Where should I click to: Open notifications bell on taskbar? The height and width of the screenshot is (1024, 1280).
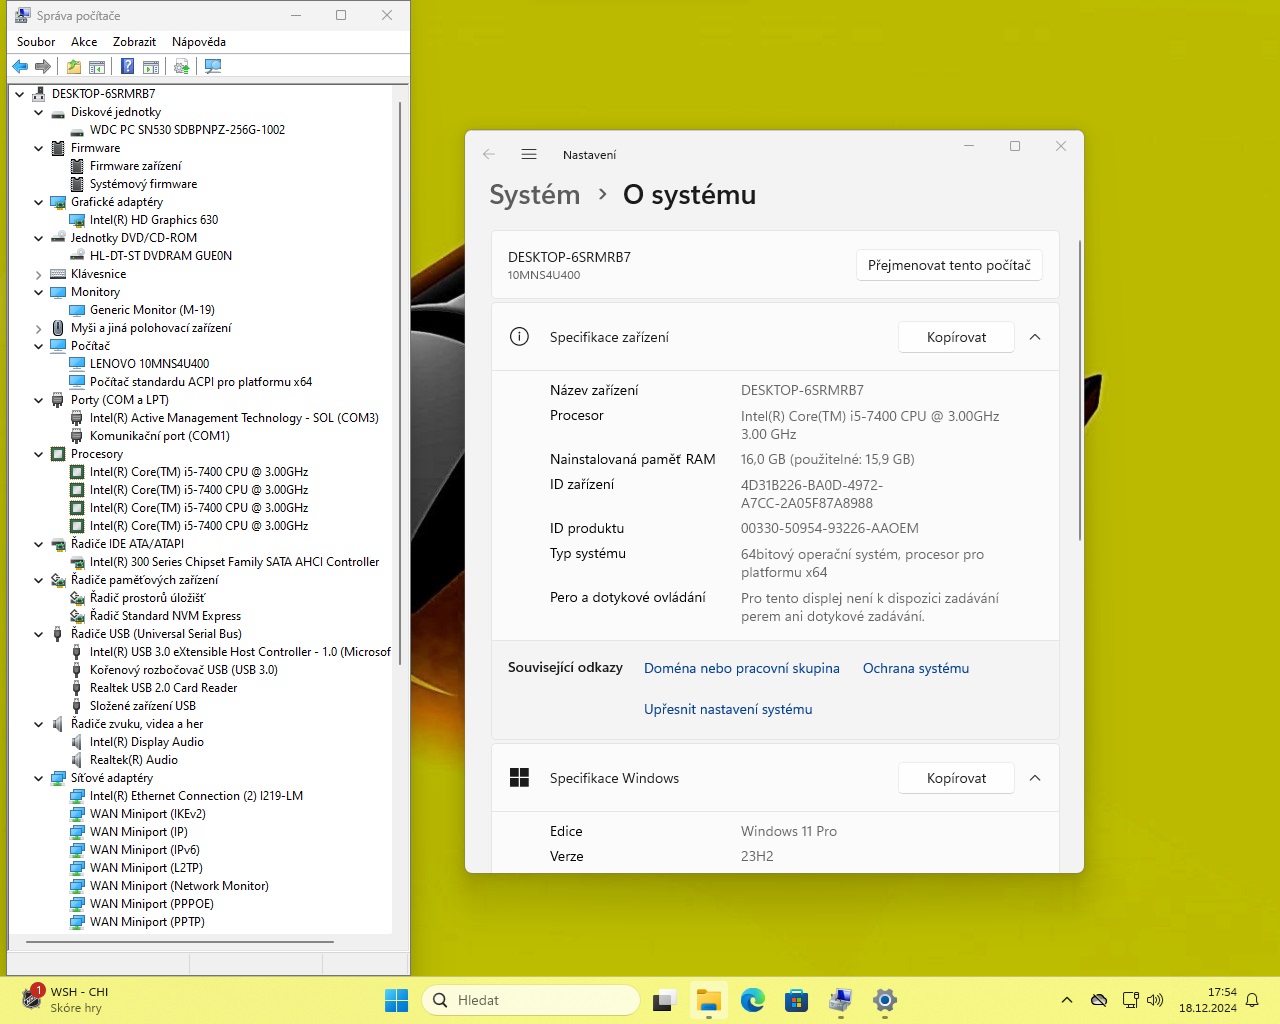coord(1252,1000)
